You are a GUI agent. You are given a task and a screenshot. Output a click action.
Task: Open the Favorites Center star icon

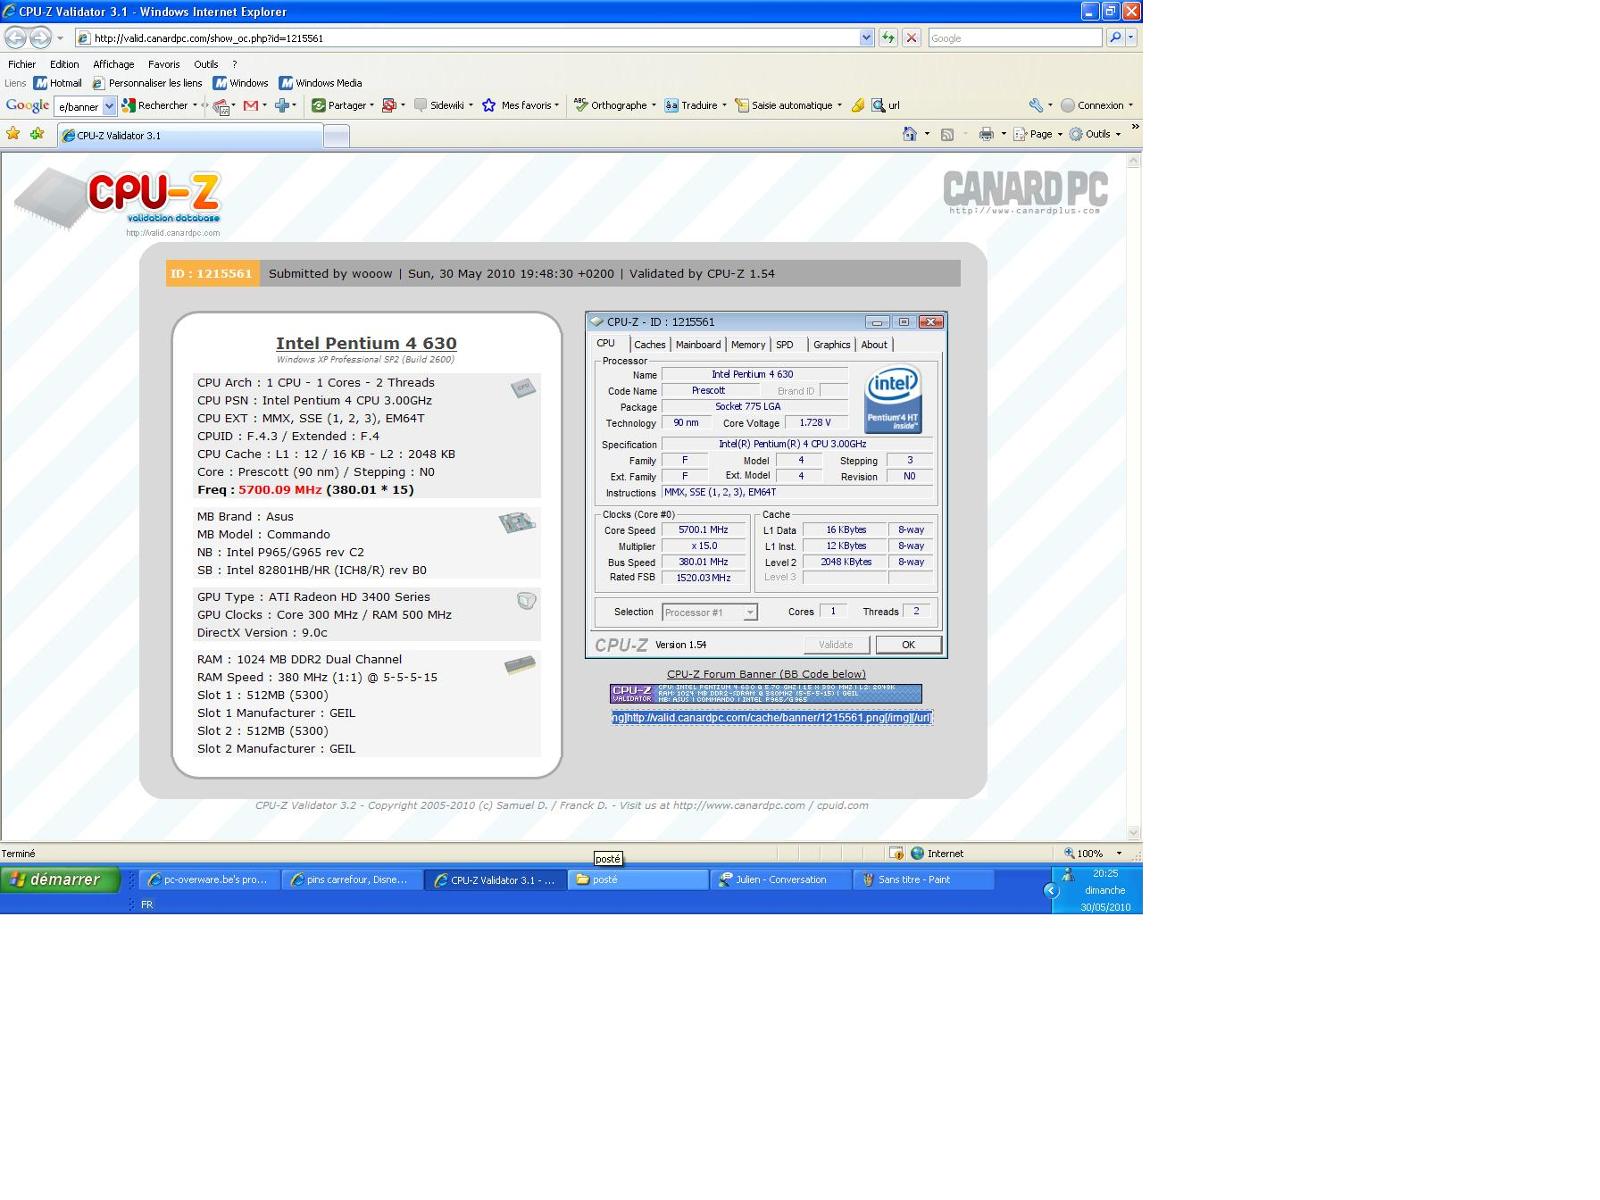pos(13,133)
